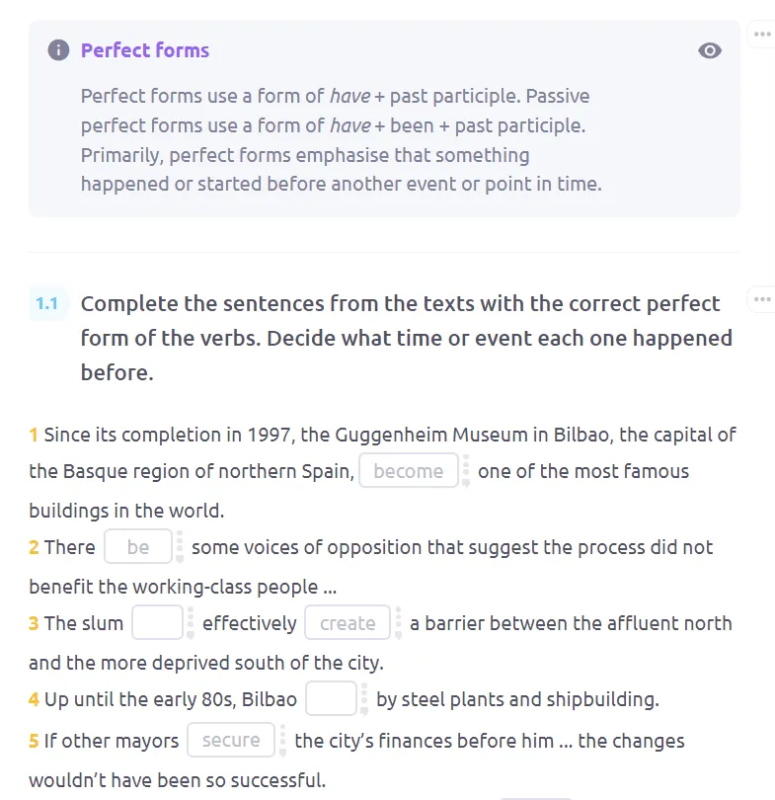Click the exercise instruction heading 'Complete the sentences'

coord(407,338)
